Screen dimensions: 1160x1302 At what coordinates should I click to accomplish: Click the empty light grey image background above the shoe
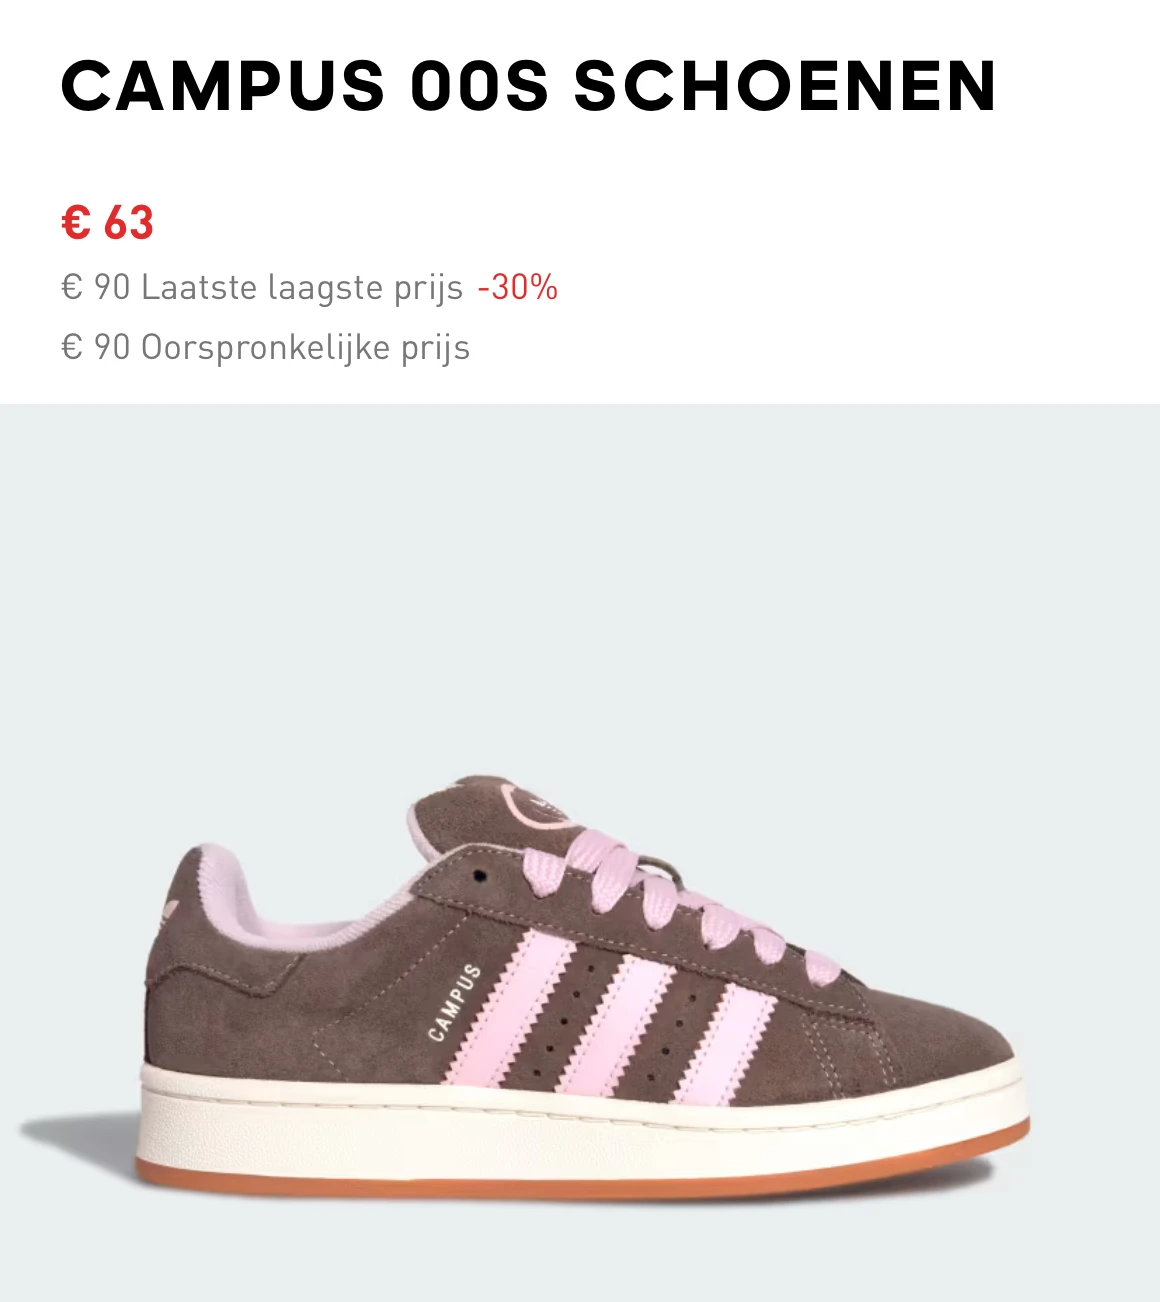(x=580, y=580)
